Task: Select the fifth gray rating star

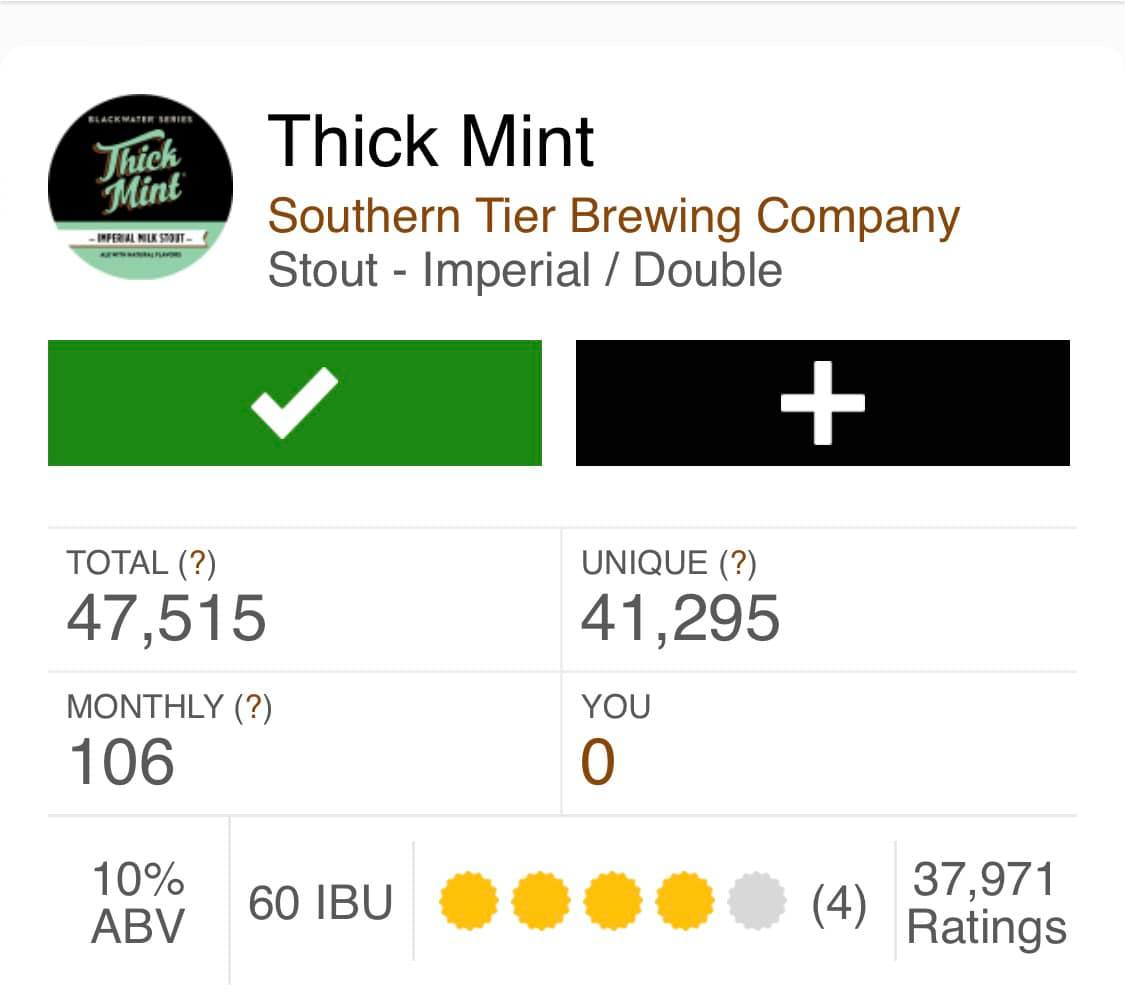Action: (757, 901)
